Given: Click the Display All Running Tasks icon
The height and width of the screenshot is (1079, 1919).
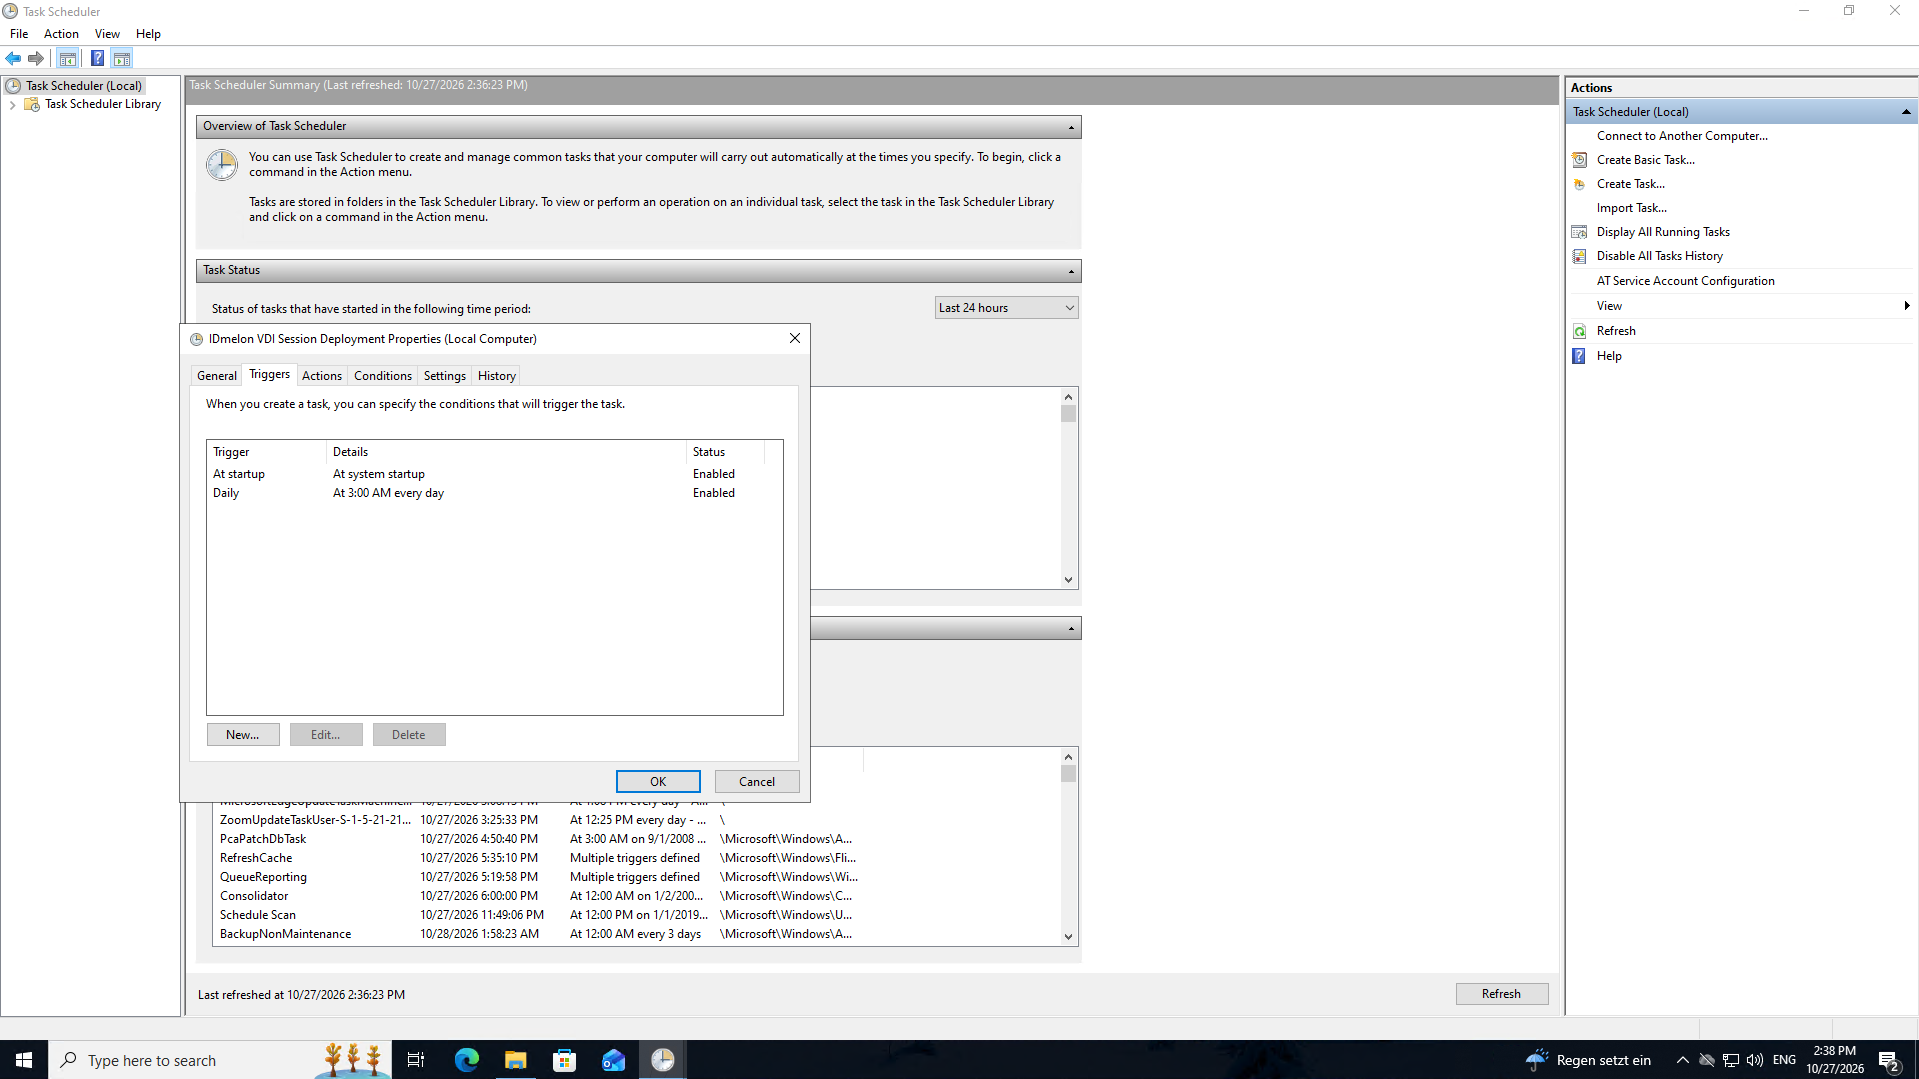Looking at the screenshot, I should [x=1580, y=232].
